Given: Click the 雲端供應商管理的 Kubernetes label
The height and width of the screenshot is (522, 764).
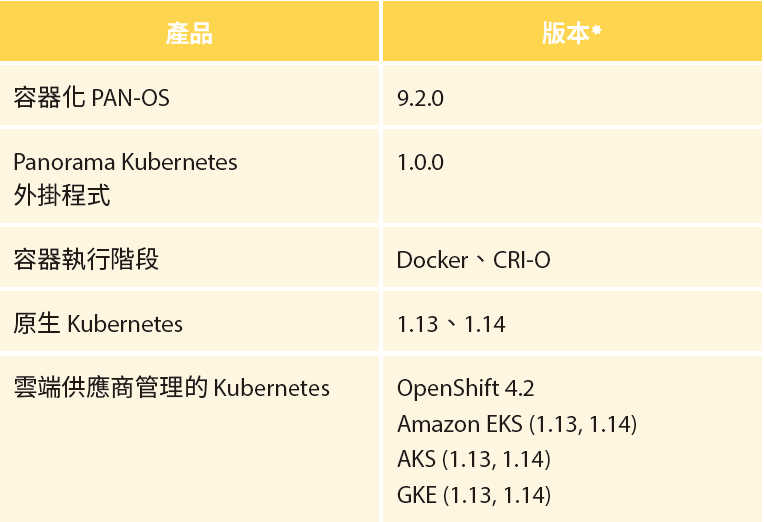Looking at the screenshot, I should click(x=172, y=388).
